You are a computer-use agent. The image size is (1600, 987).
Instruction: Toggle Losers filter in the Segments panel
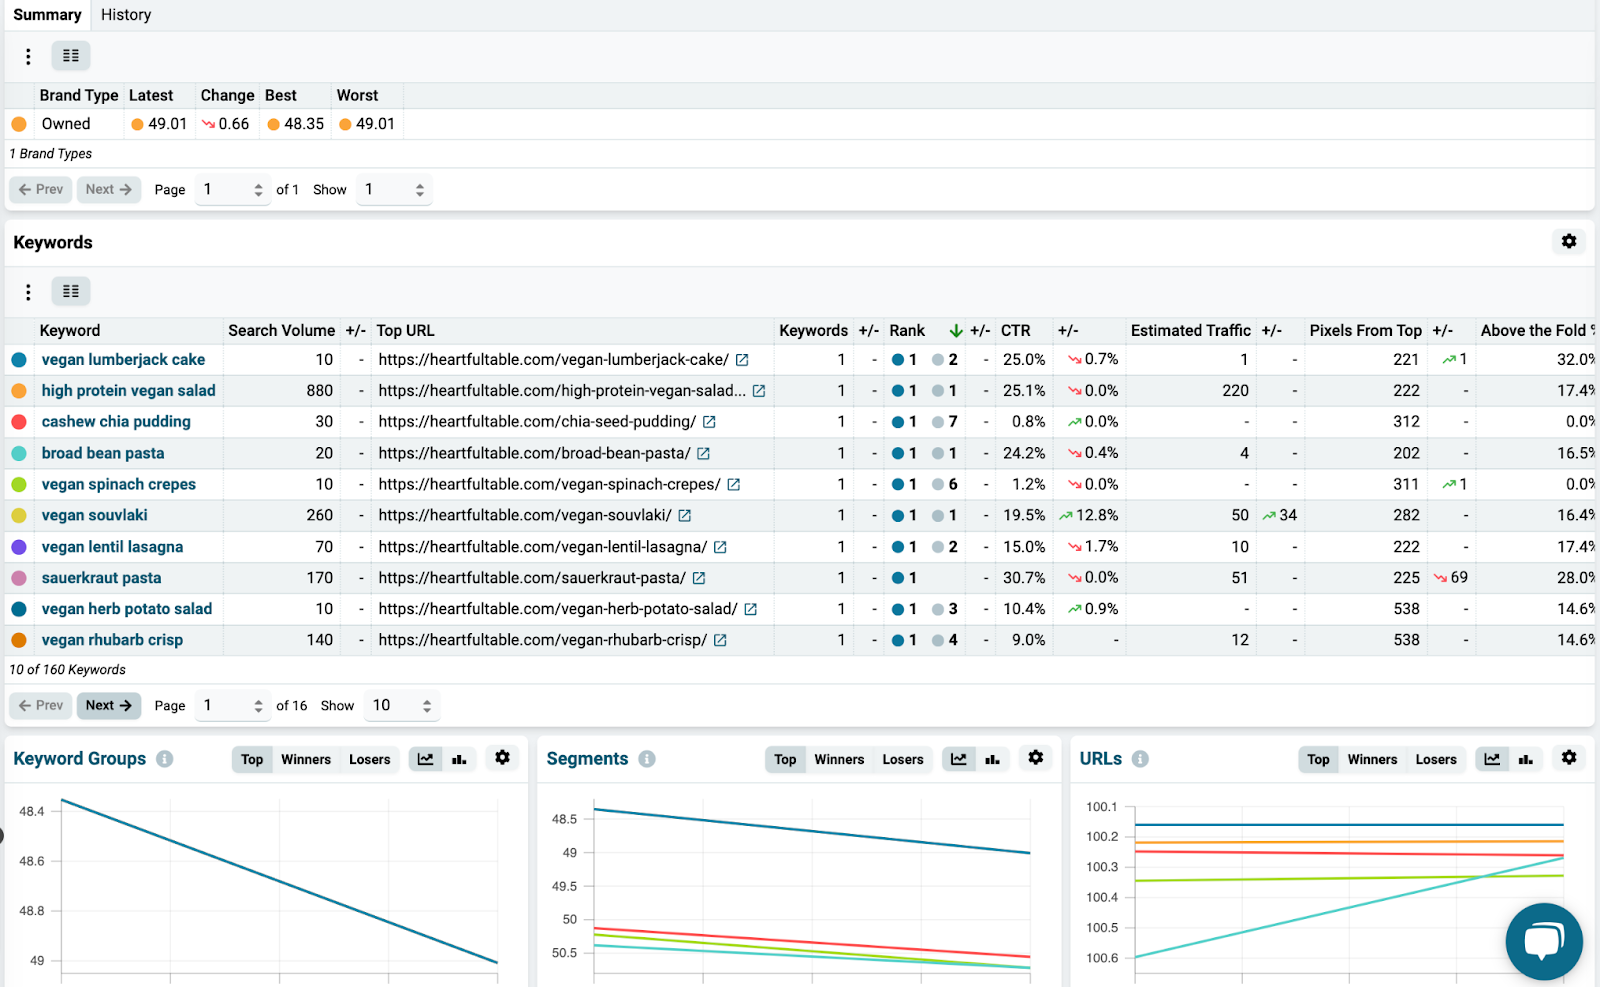click(902, 759)
